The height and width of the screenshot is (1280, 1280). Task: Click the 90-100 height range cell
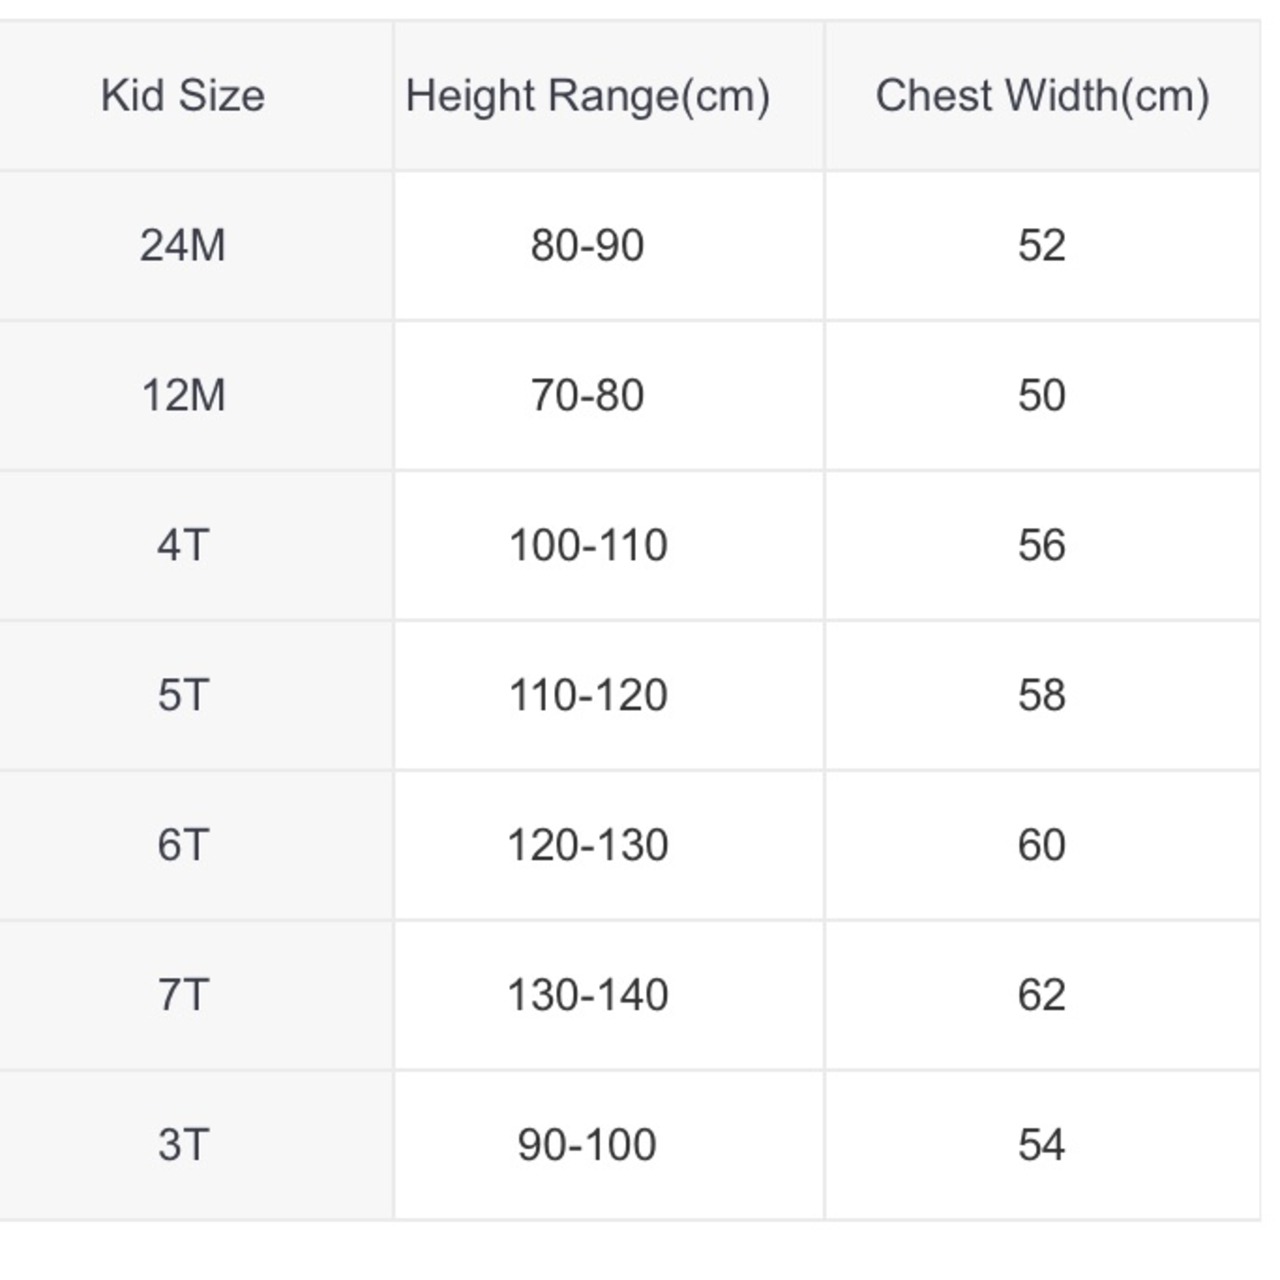coord(609,1146)
